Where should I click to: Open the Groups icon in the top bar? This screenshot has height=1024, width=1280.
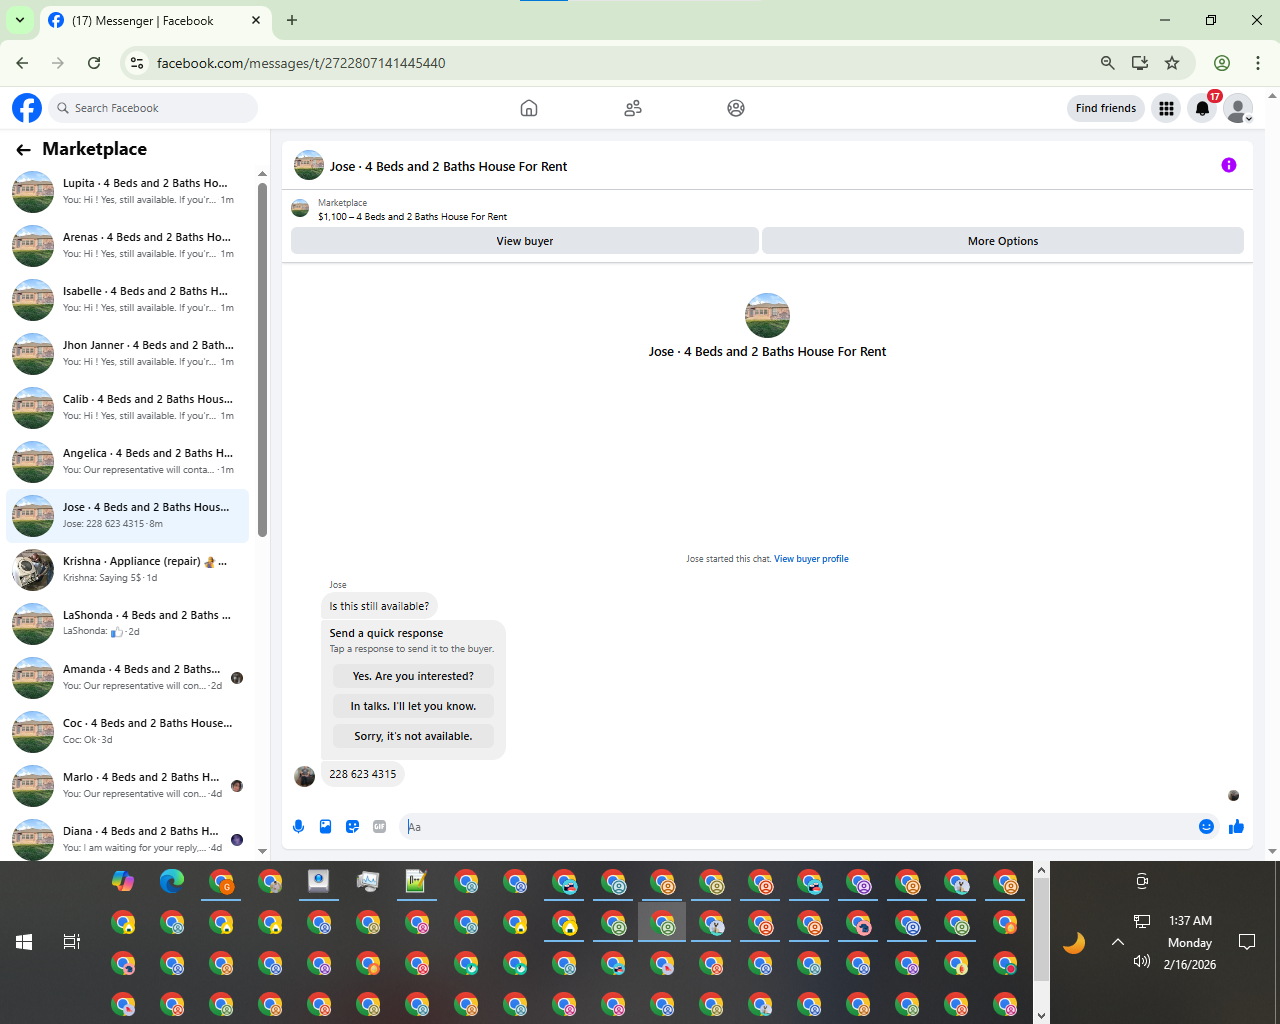736,108
